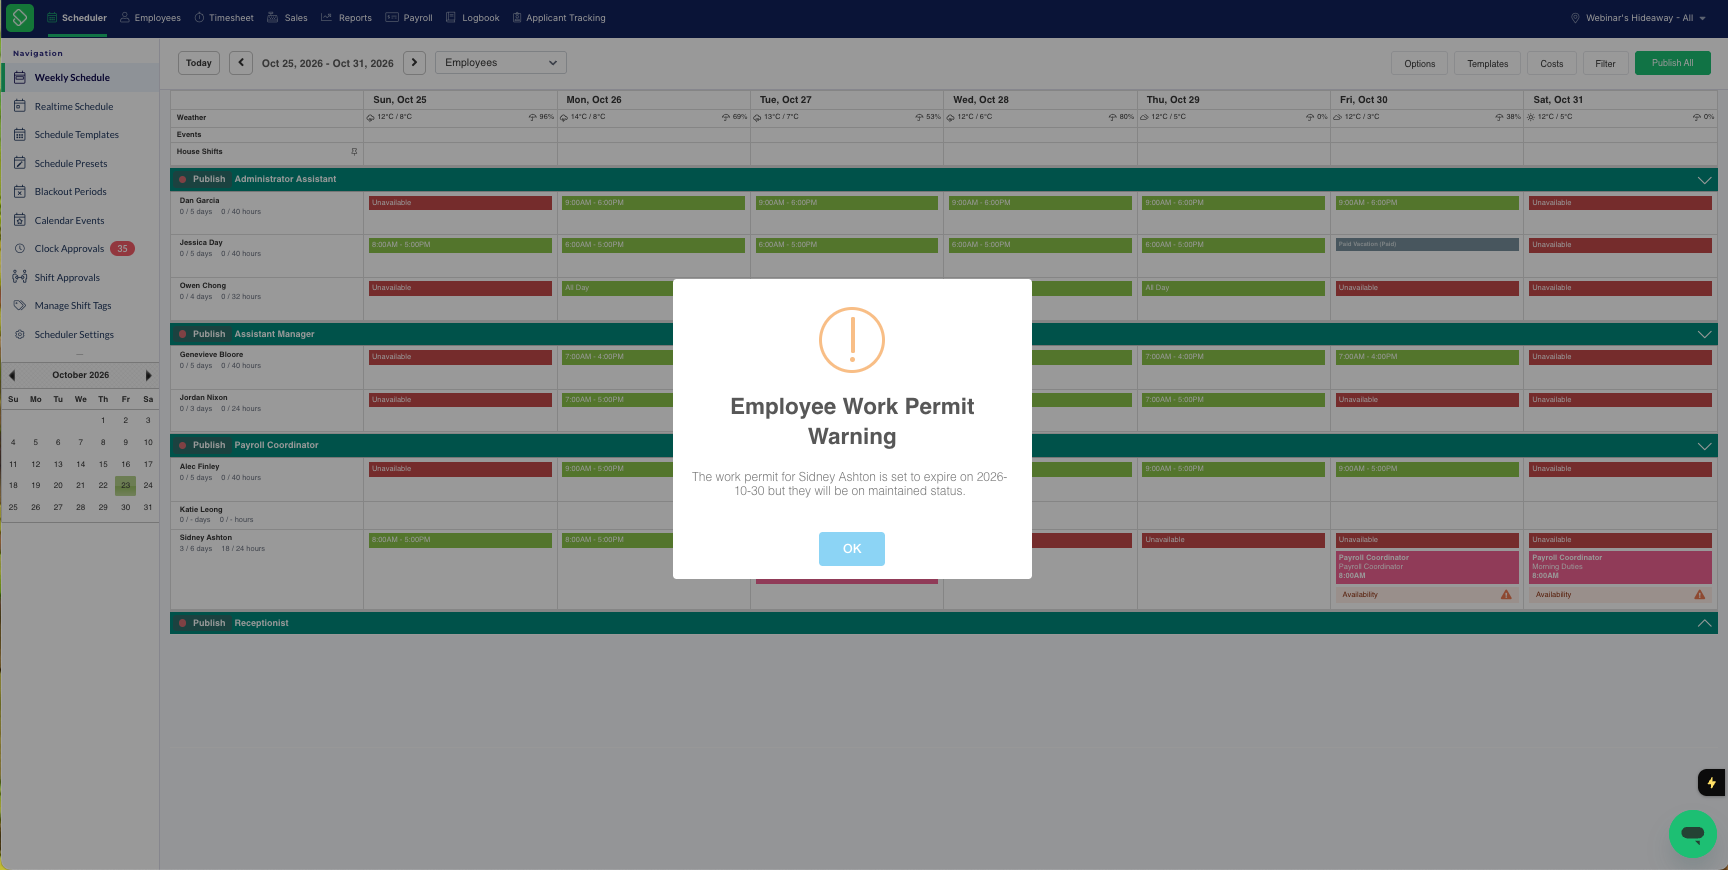The width and height of the screenshot is (1728, 870).
Task: Open Schedule Presets in the sidebar
Action: click(x=70, y=163)
